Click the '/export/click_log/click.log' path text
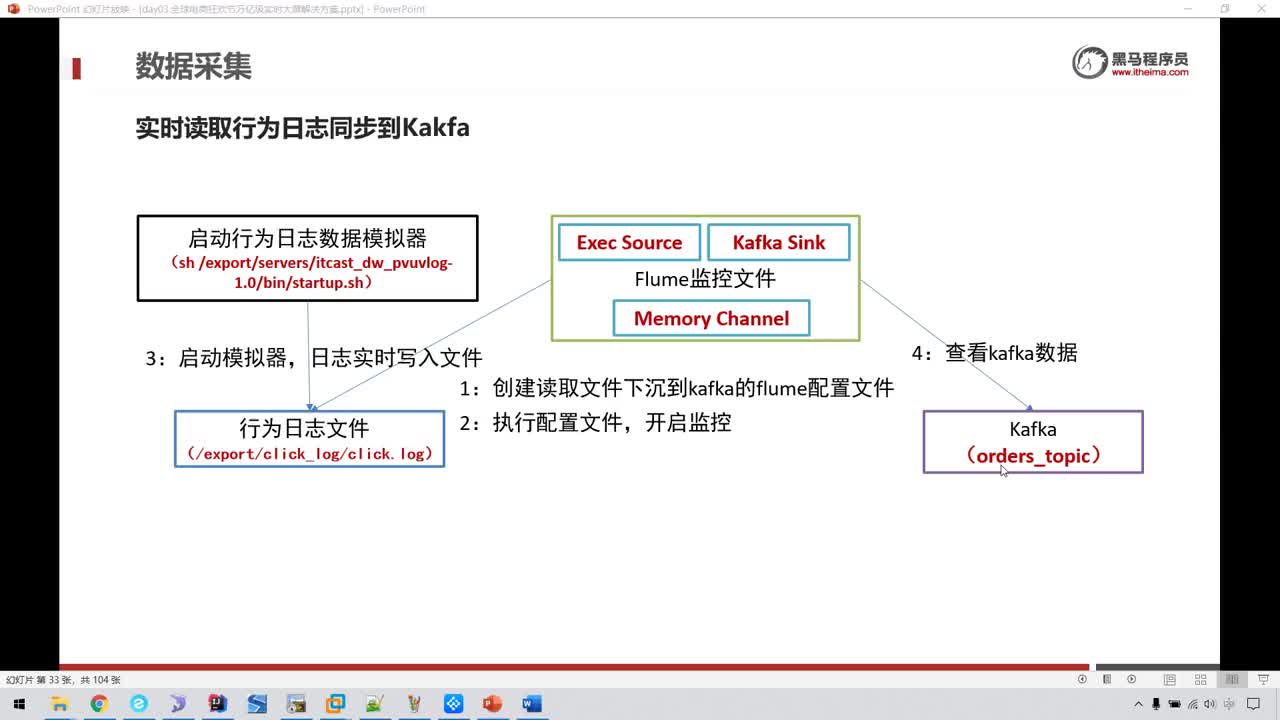The width and height of the screenshot is (1280, 720). [x=309, y=454]
